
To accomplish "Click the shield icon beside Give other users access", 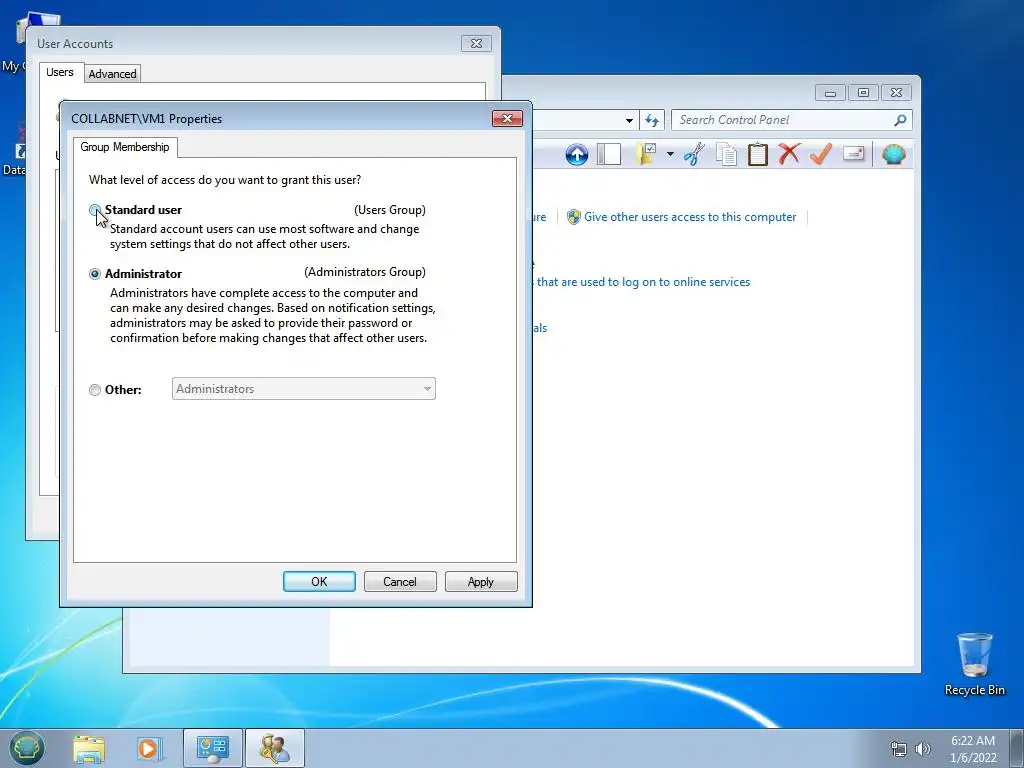I will pyautogui.click(x=573, y=217).
